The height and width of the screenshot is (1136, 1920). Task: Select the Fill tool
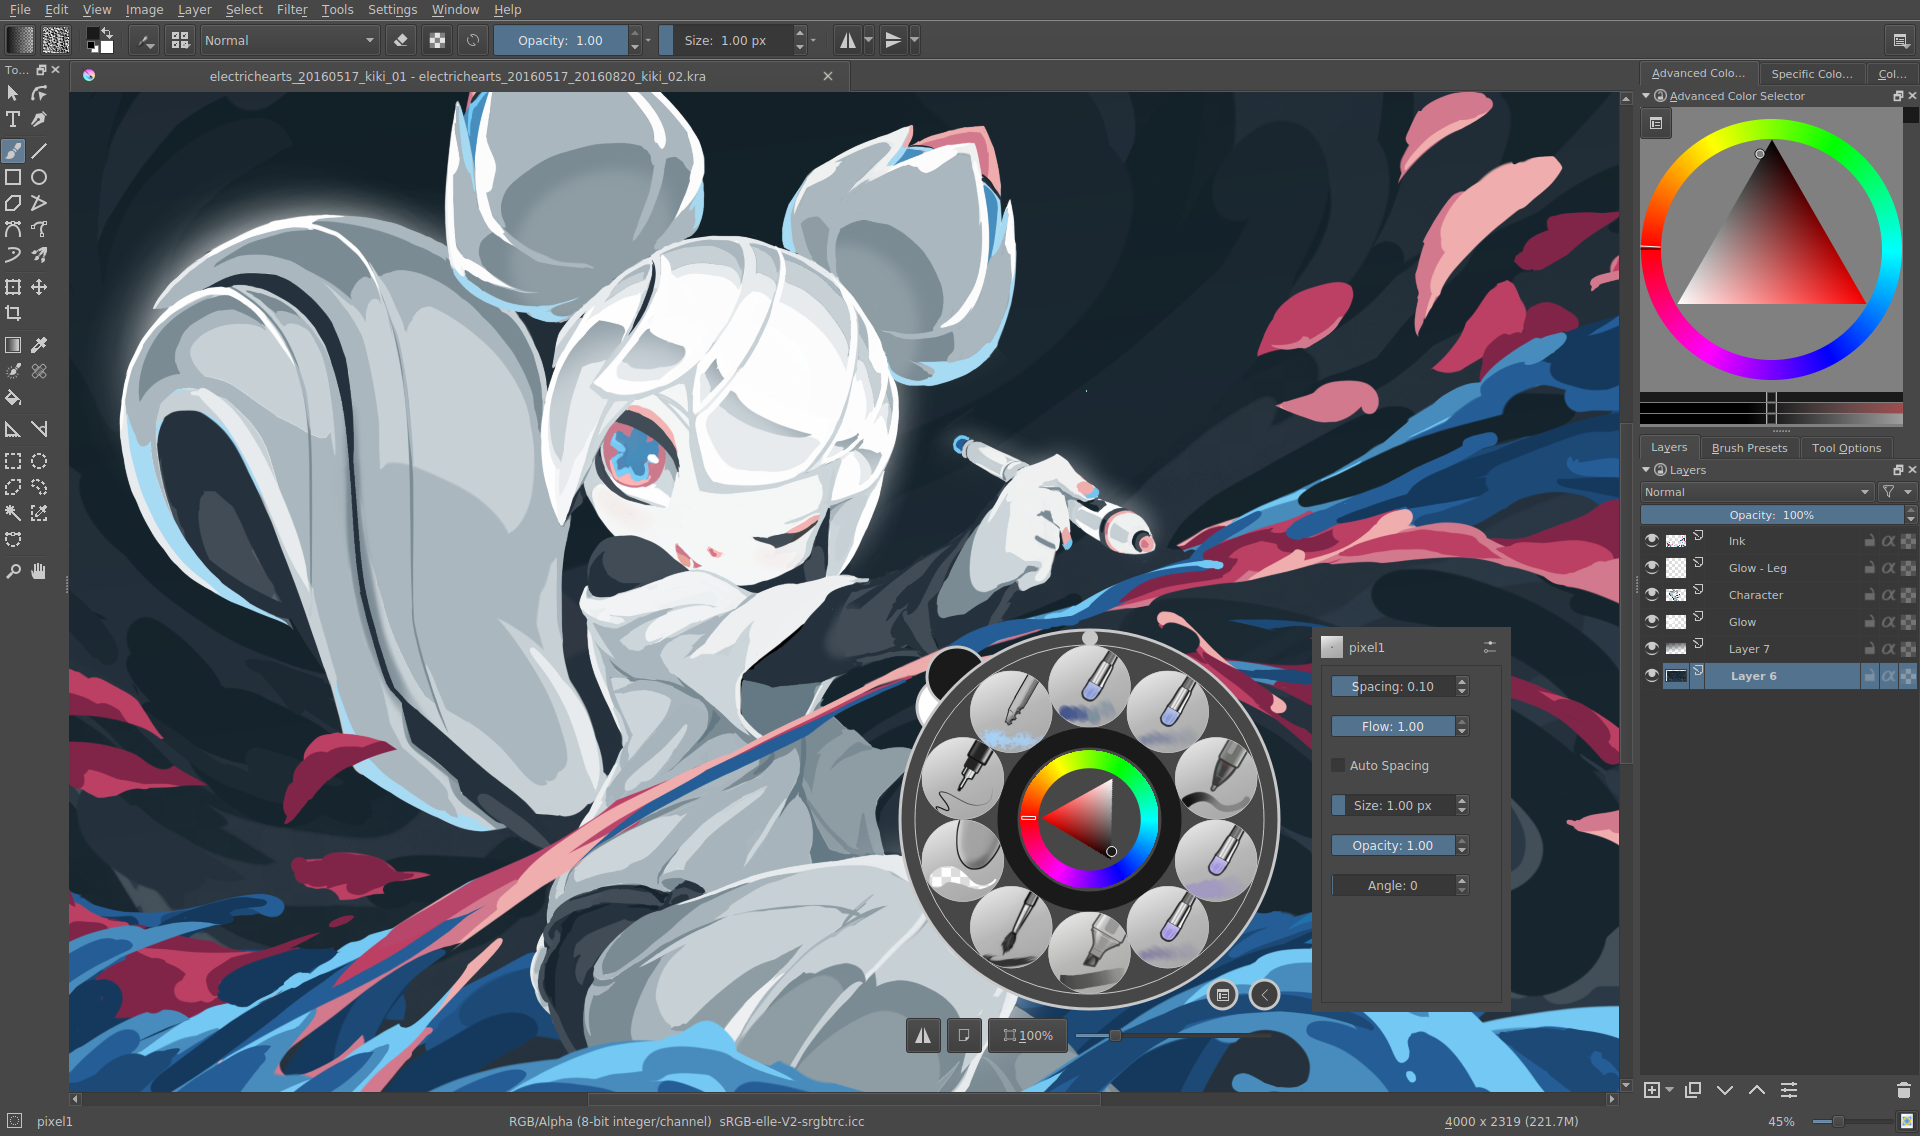coord(16,398)
